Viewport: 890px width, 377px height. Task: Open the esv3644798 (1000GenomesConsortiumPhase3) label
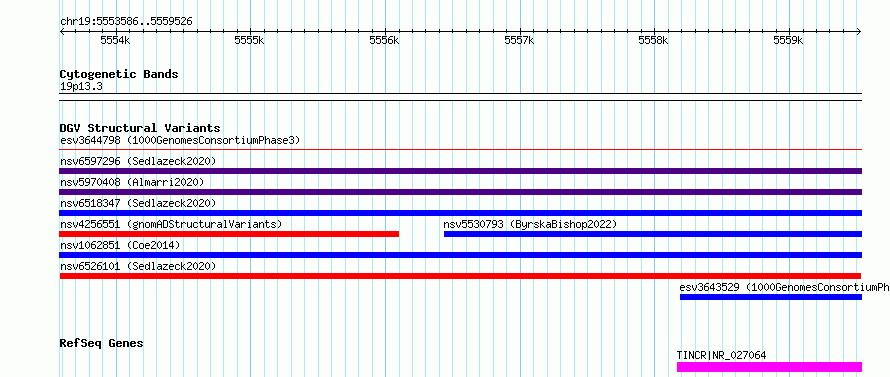180,140
